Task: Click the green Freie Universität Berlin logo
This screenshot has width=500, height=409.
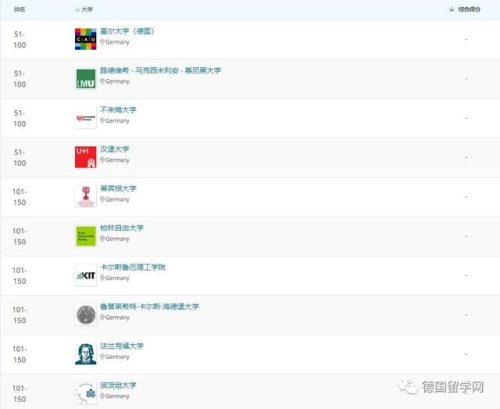Action: [86, 236]
